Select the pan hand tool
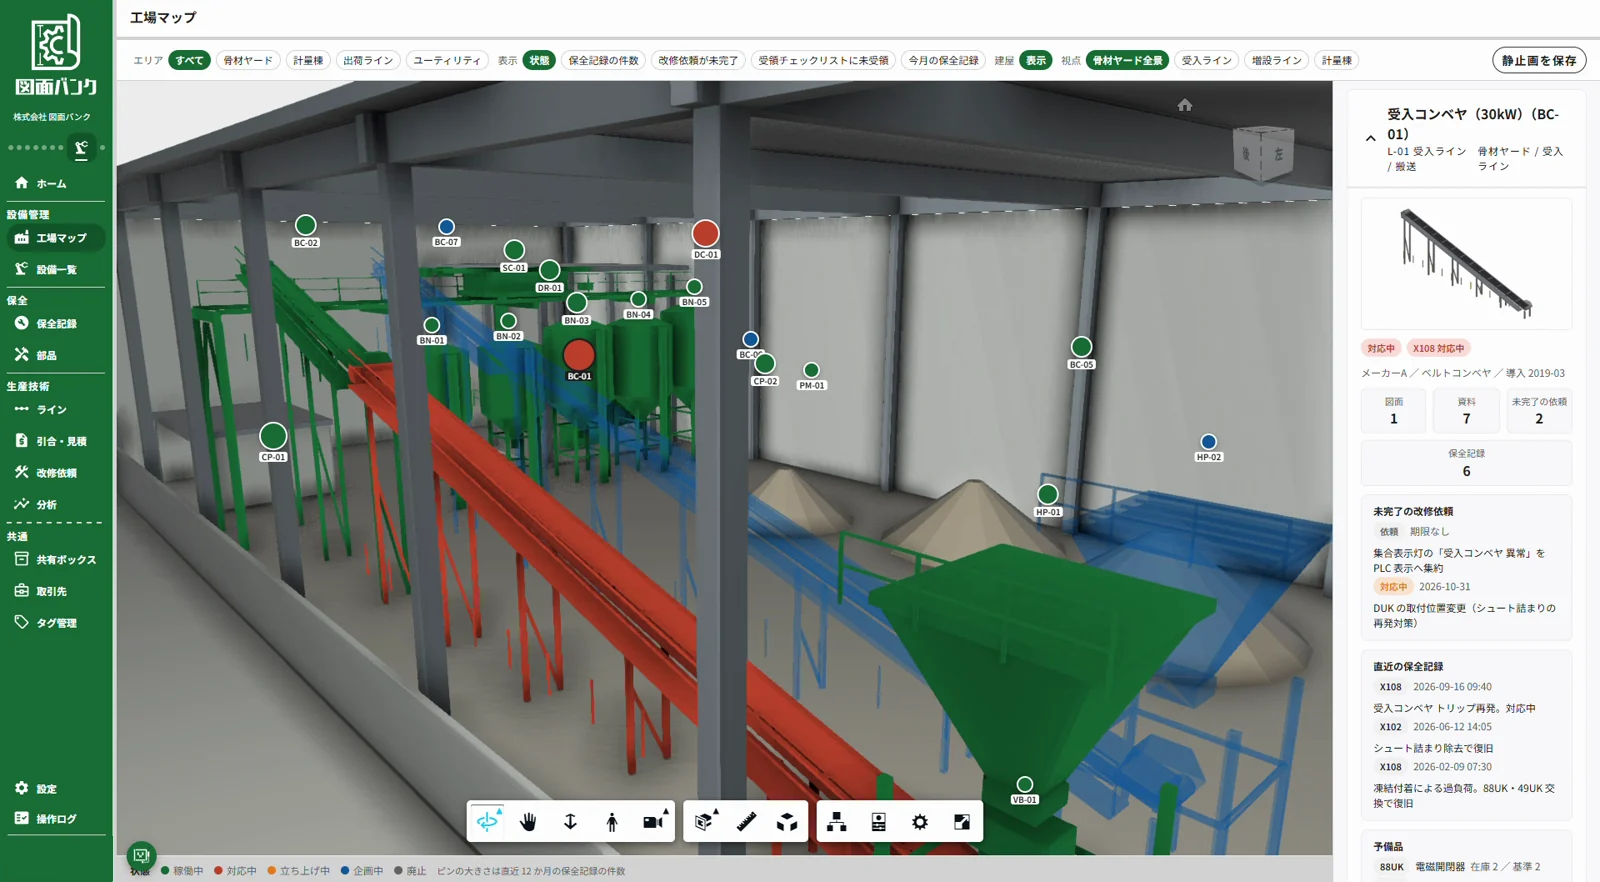1600x882 pixels. pyautogui.click(x=528, y=822)
